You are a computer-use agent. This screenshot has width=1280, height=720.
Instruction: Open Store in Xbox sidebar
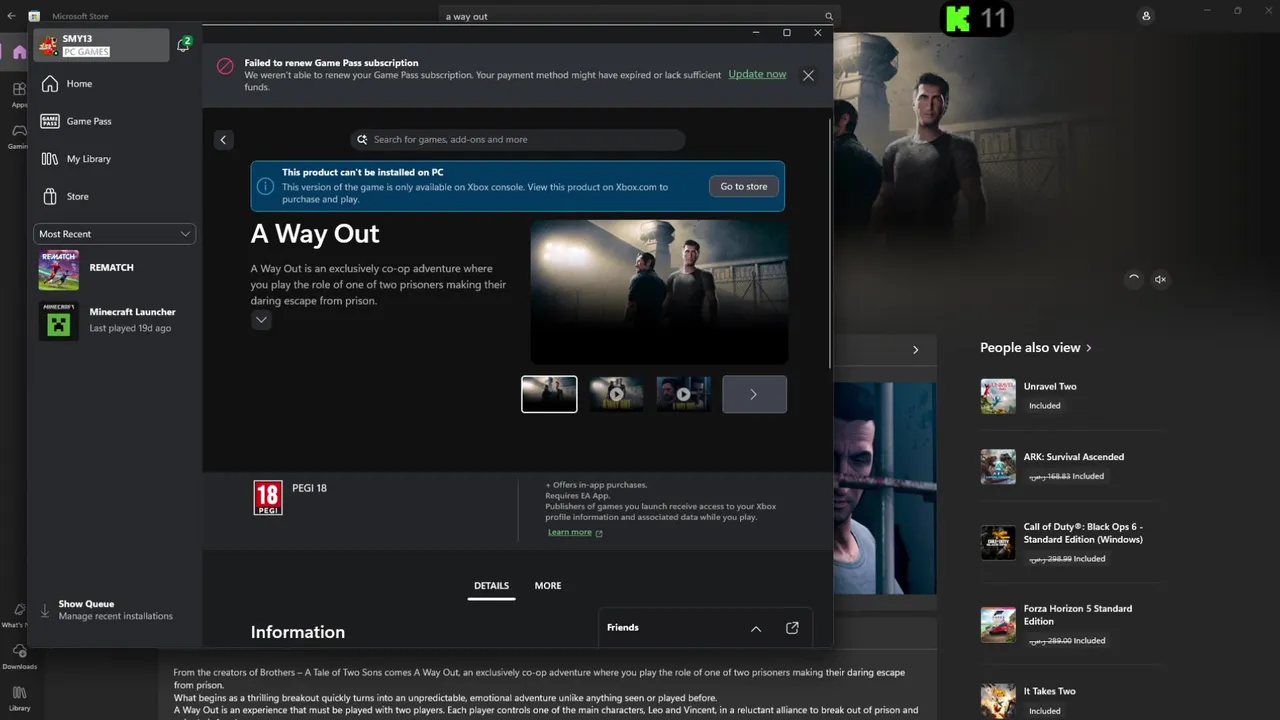(x=115, y=196)
